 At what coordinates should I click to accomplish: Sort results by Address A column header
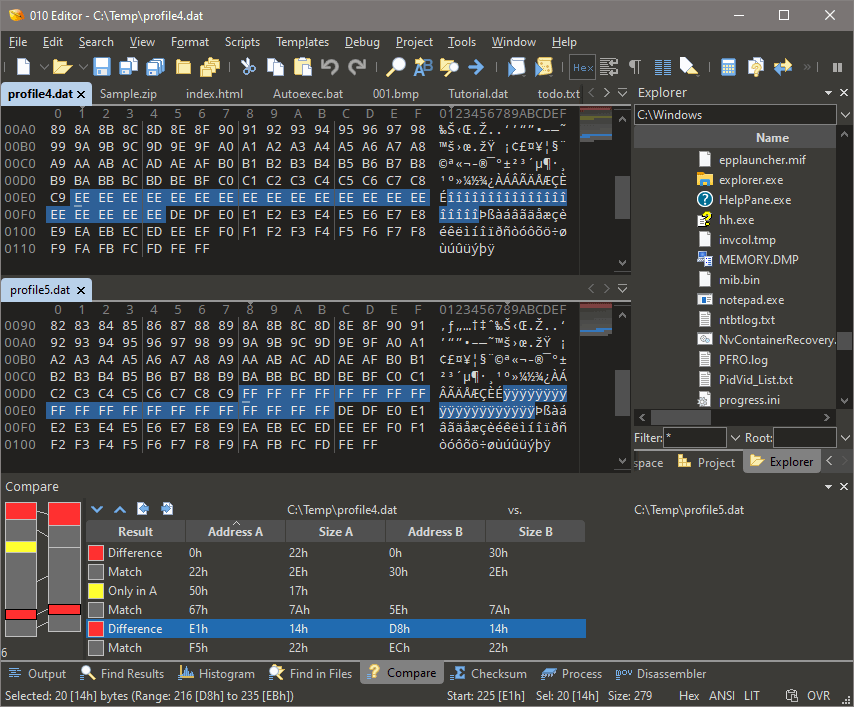click(235, 532)
